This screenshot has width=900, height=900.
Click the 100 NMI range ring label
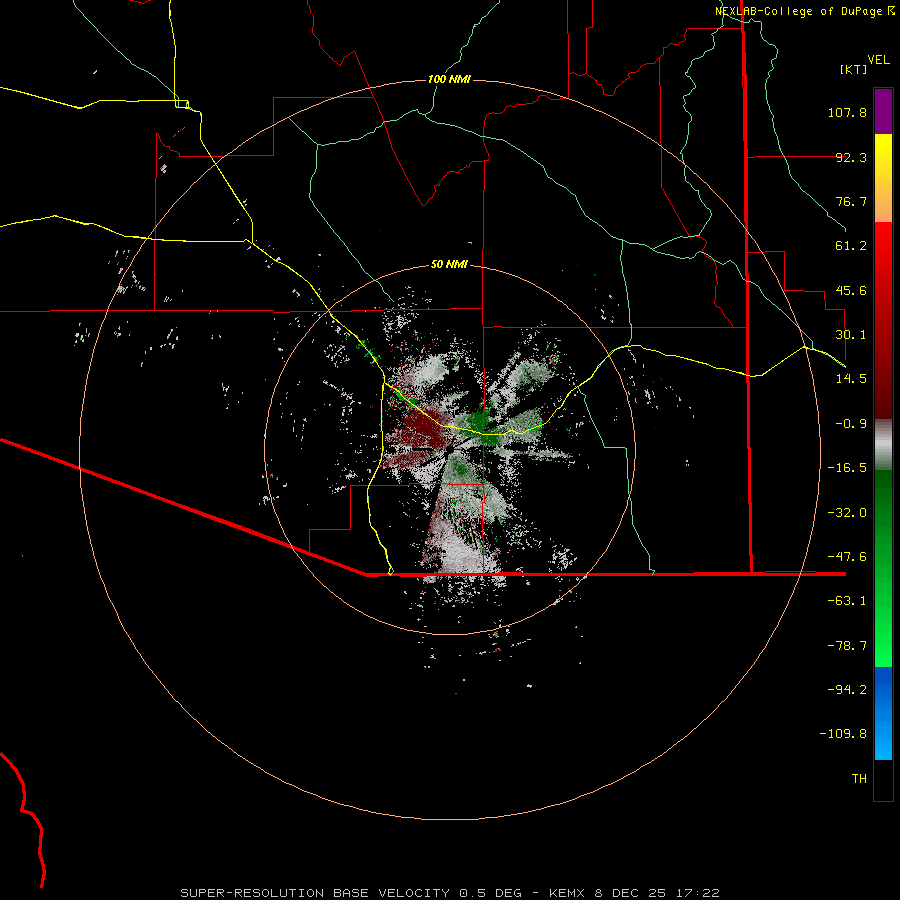449,79
